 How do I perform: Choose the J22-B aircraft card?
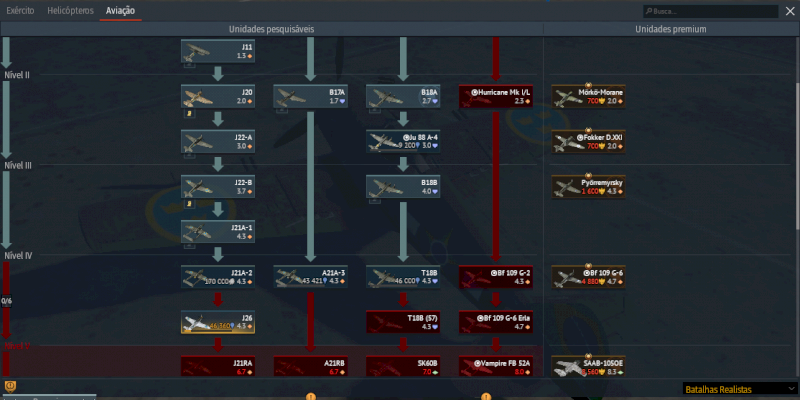tap(218, 187)
